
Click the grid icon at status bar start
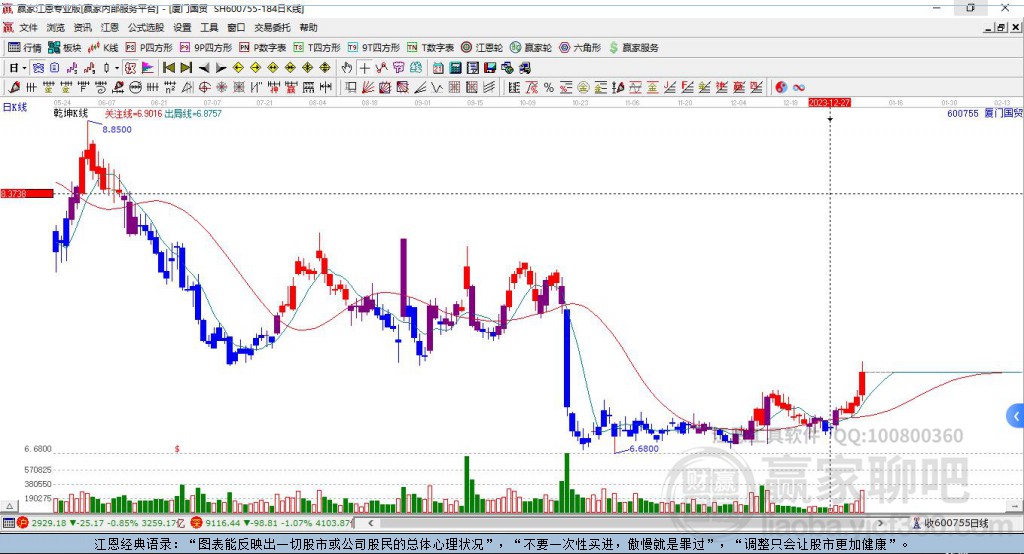8,523
